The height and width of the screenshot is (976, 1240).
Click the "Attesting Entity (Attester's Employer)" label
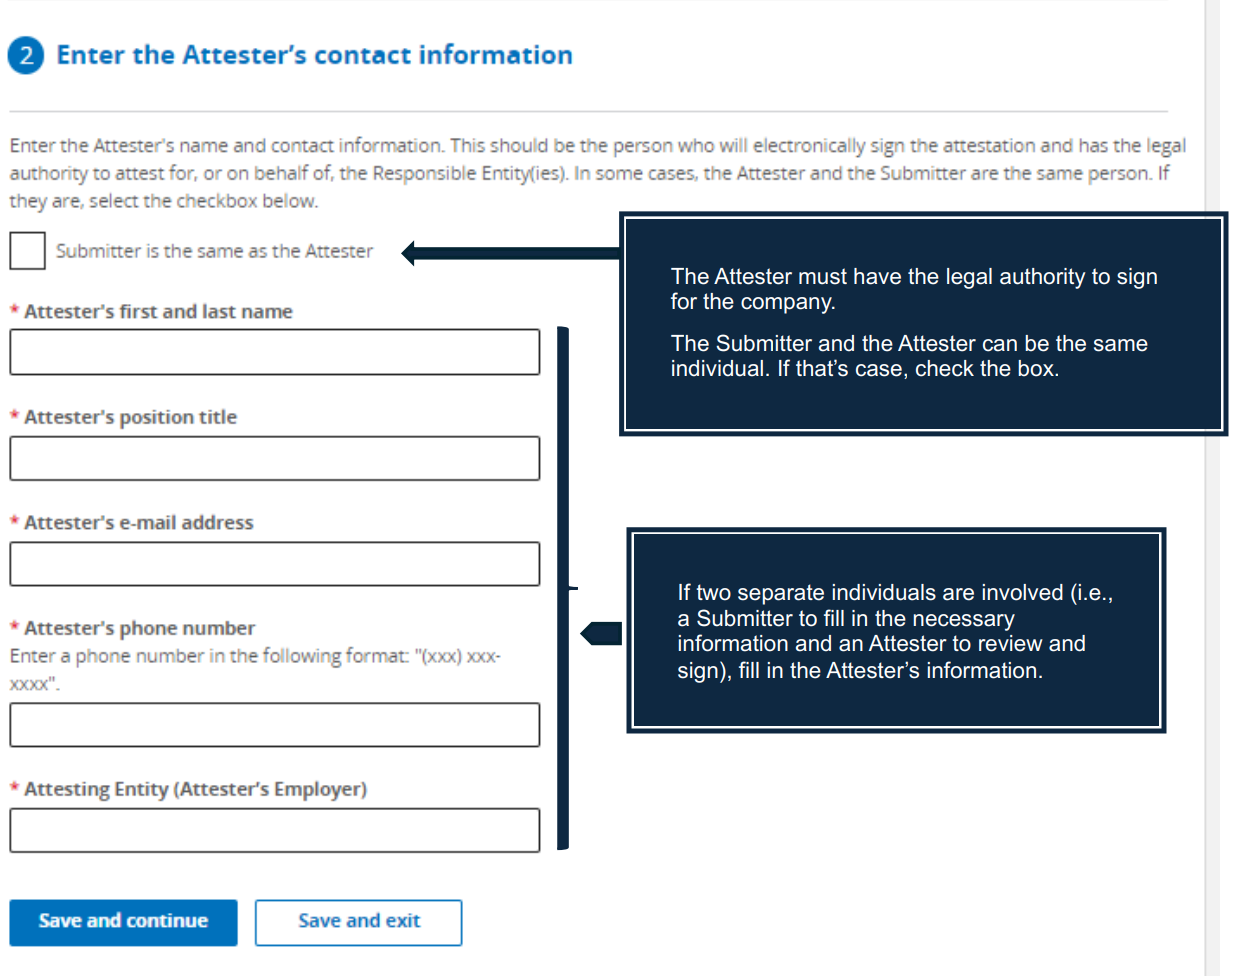(x=195, y=789)
